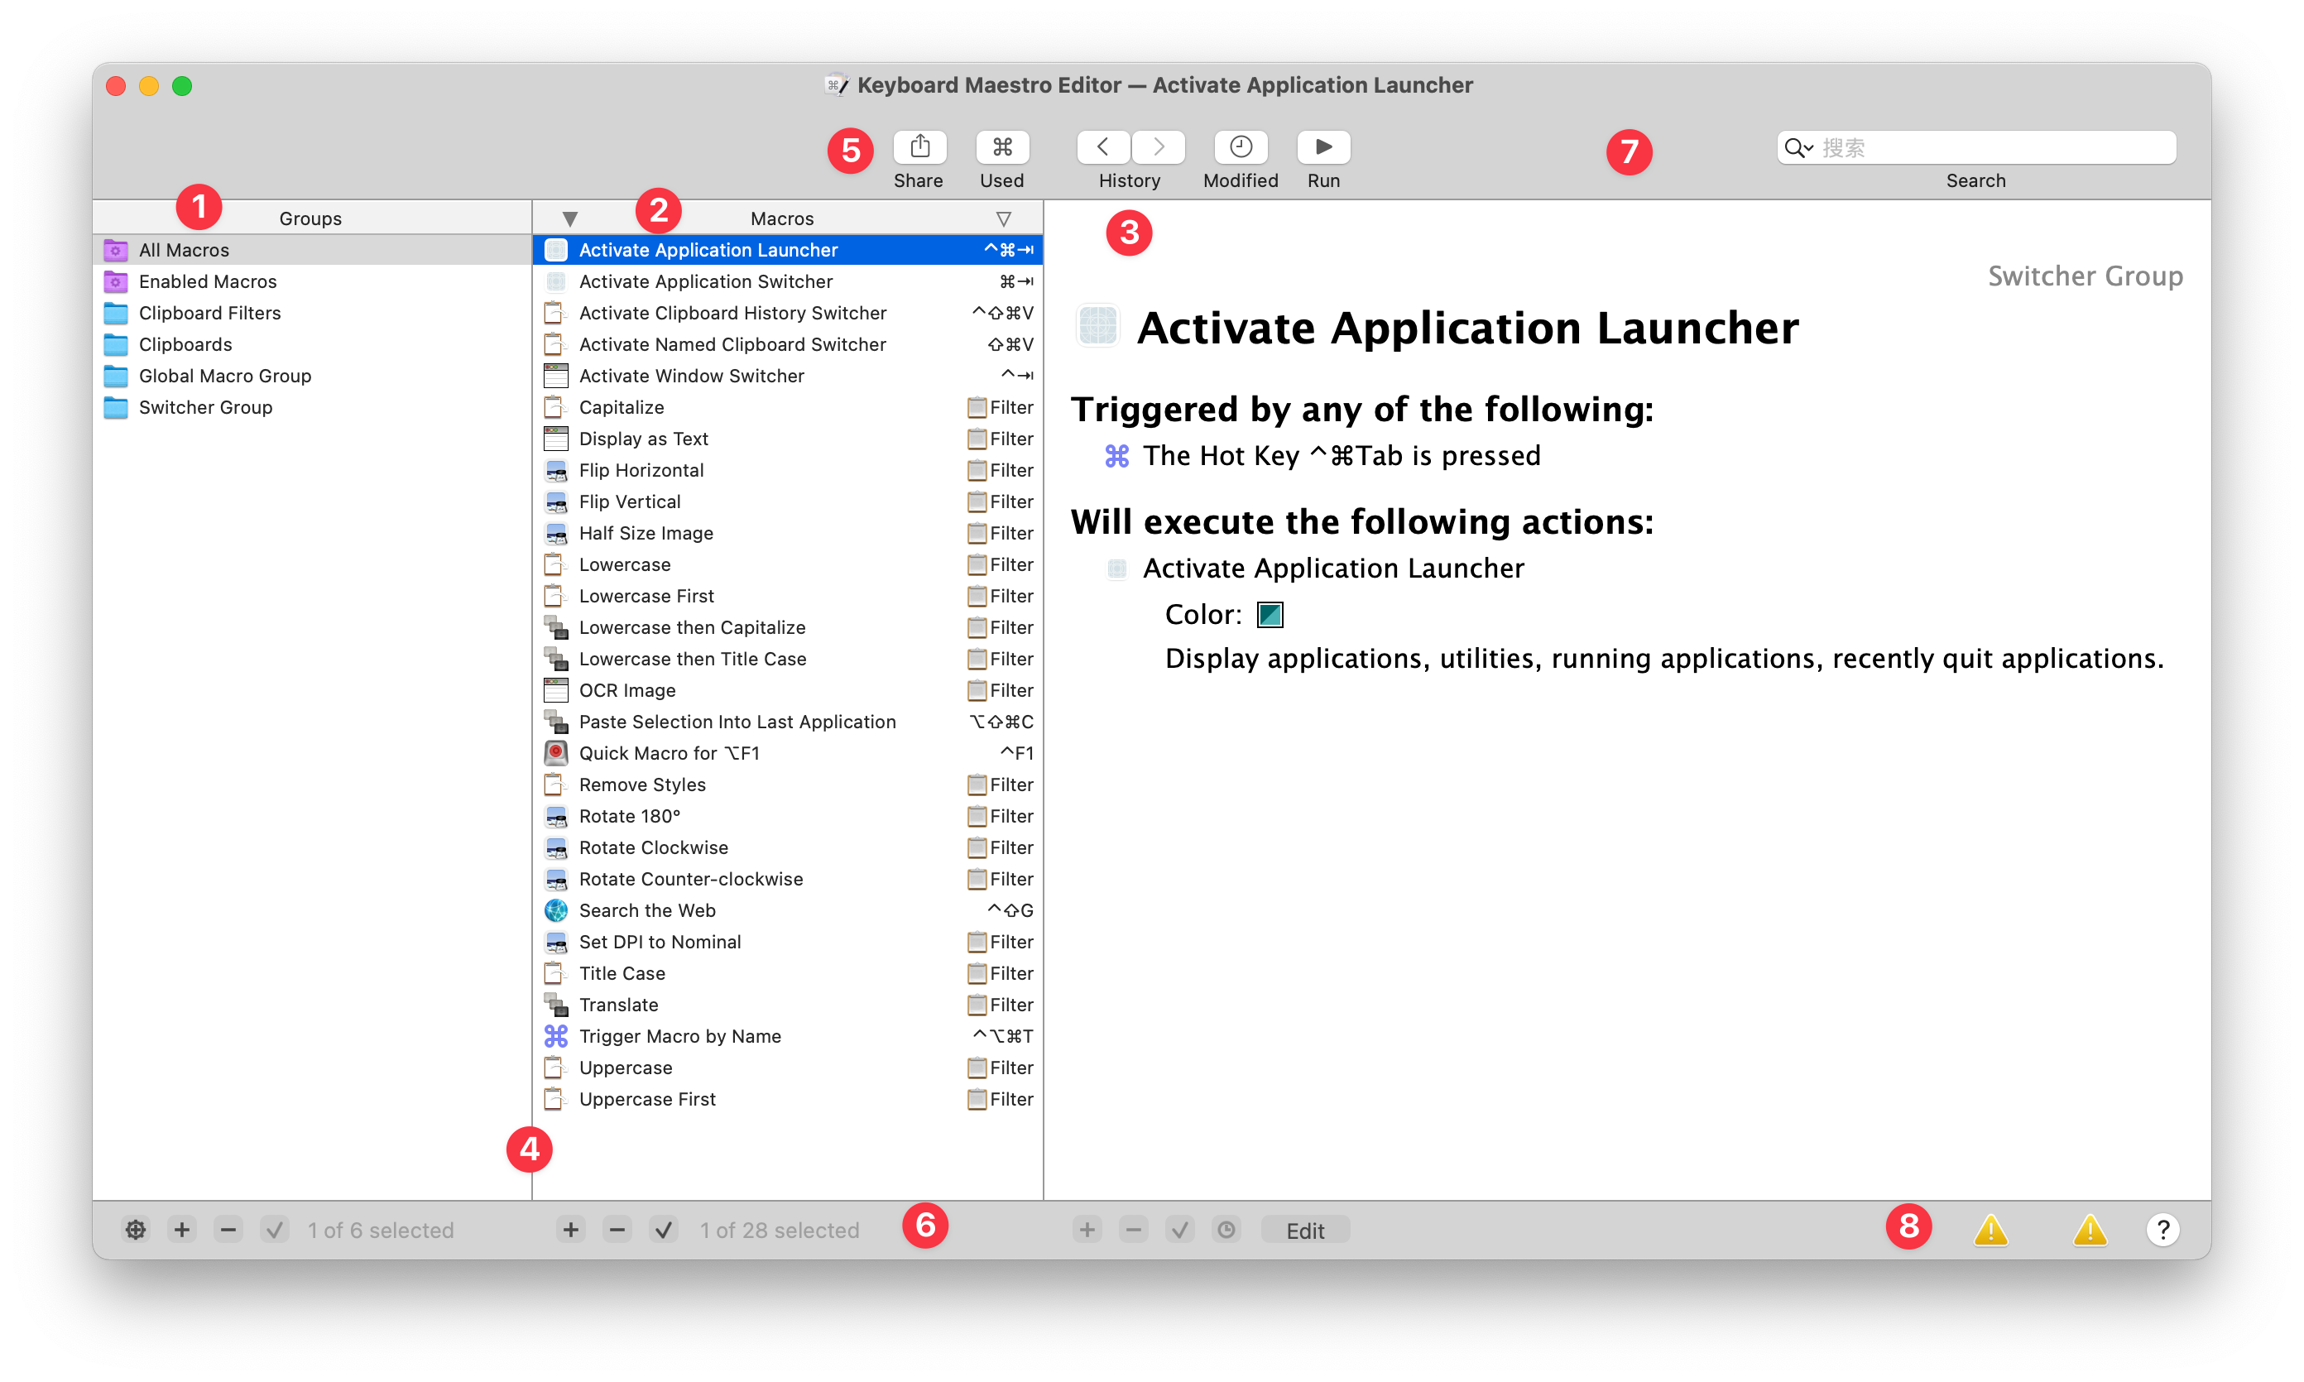Select the Clipboard Filters group
Viewport: 2304px width, 1382px height.
tap(209, 313)
